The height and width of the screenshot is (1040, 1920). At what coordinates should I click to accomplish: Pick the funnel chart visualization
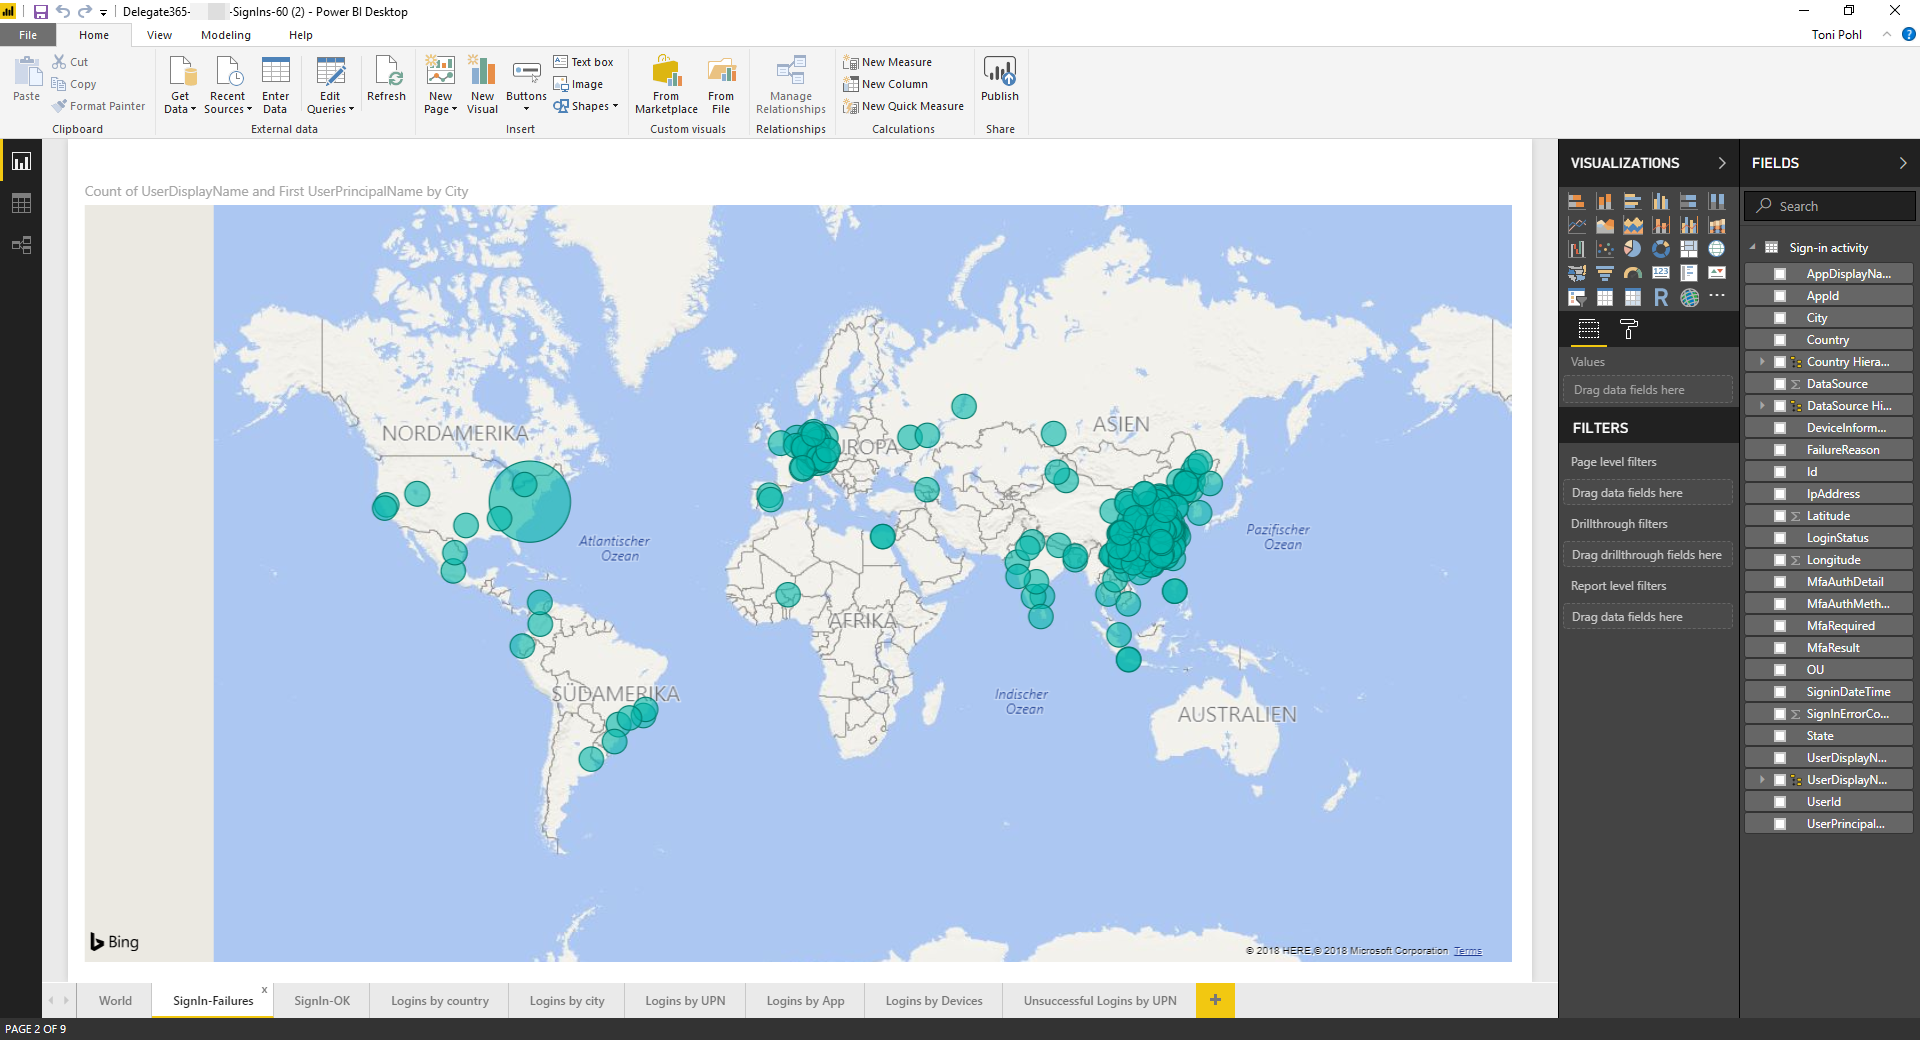pyautogui.click(x=1604, y=273)
